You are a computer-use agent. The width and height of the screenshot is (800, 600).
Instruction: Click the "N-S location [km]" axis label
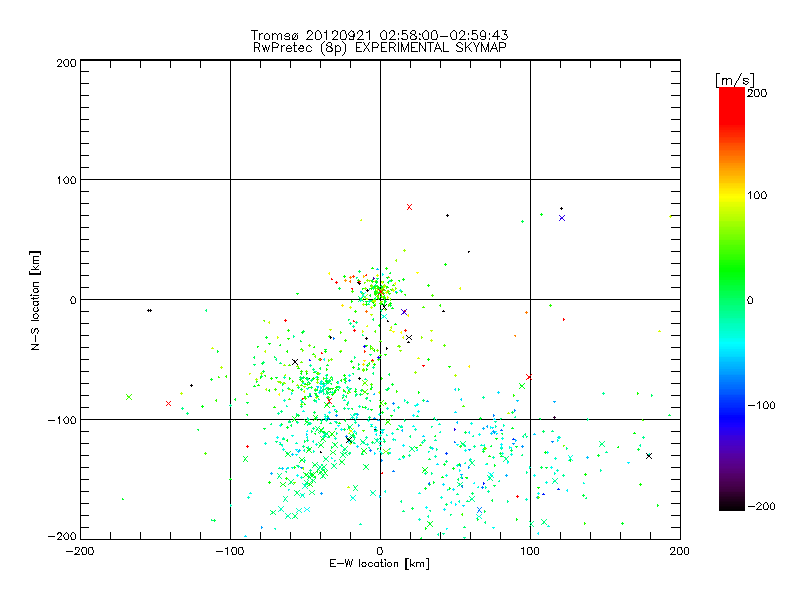(x=35, y=300)
